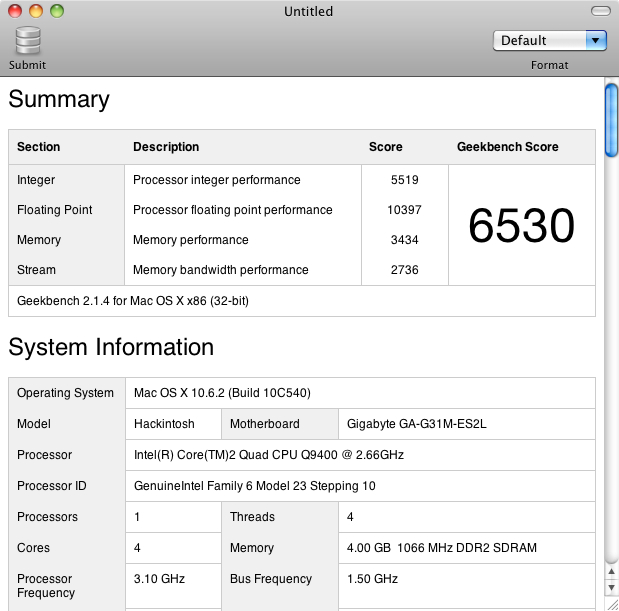Image resolution: width=619 pixels, height=611 pixels.
Task: Click the Geekbench Score column header
Action: pyautogui.click(x=508, y=147)
